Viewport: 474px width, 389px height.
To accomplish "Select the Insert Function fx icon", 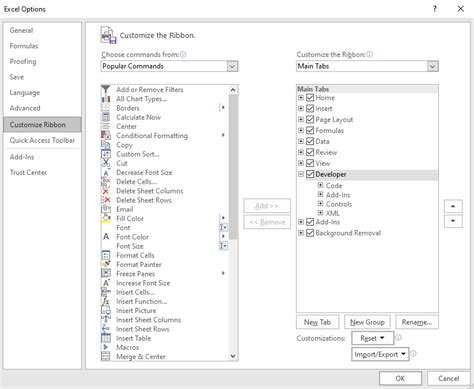I will 106,301.
